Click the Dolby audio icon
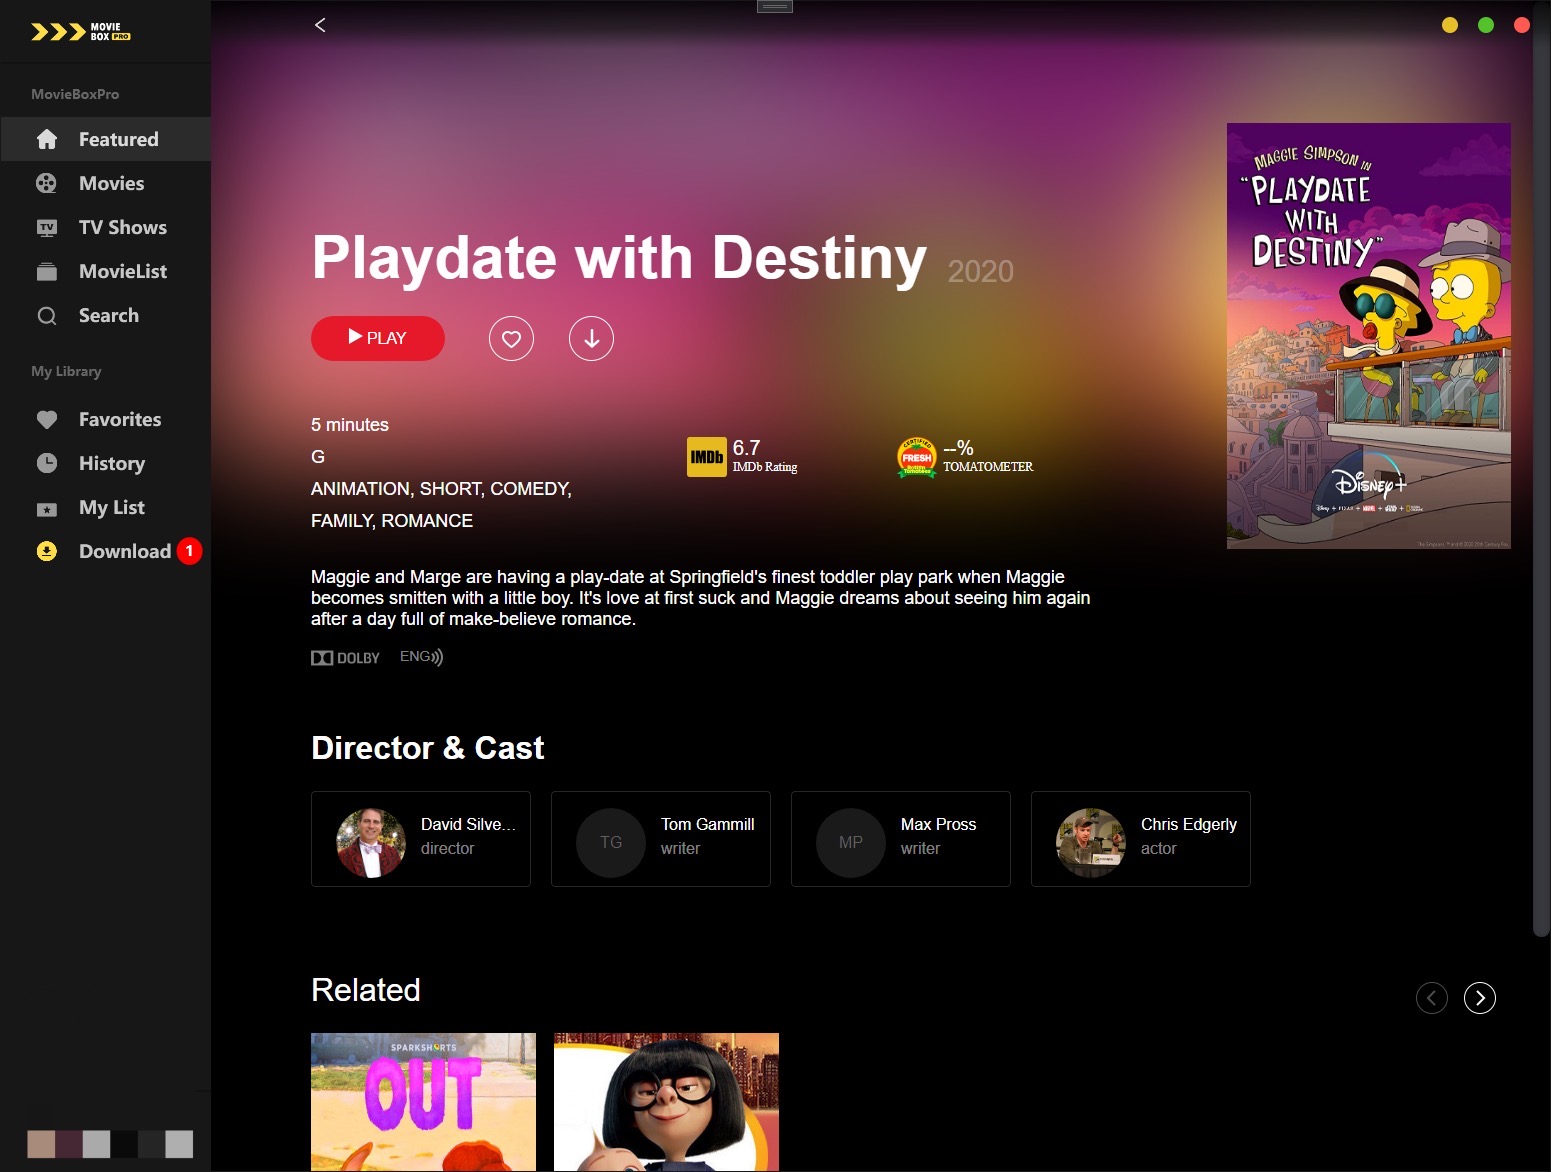The height and width of the screenshot is (1172, 1551). [345, 658]
